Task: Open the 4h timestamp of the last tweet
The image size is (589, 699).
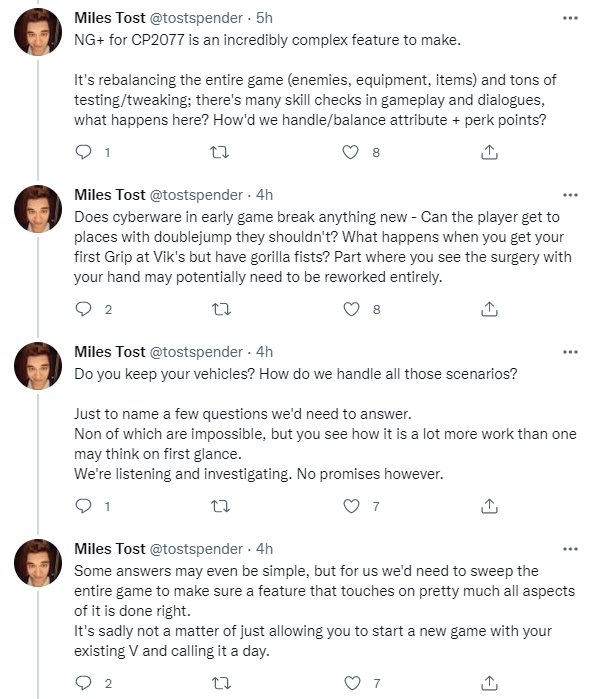Action: [264, 549]
